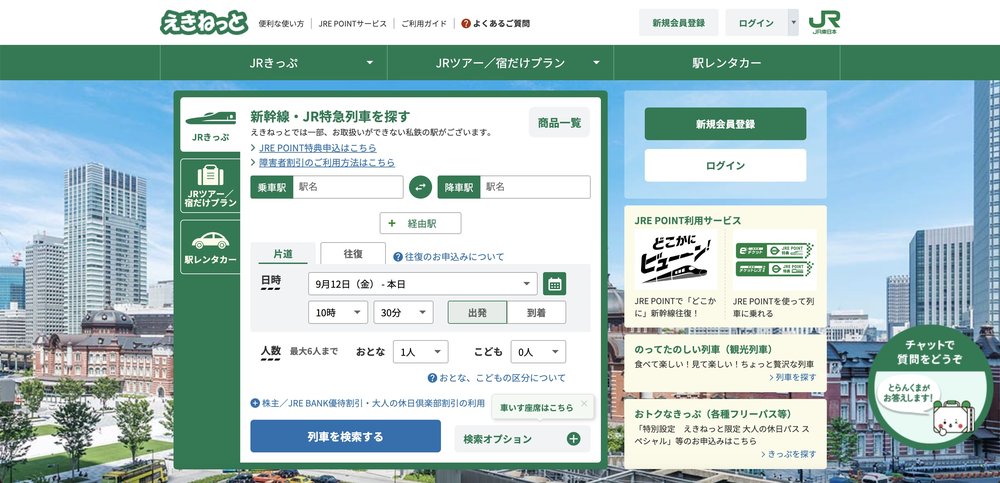Open 駅レンタカー in the navigation bar
Viewport: 1000px width, 483px height.
pyautogui.click(x=726, y=63)
